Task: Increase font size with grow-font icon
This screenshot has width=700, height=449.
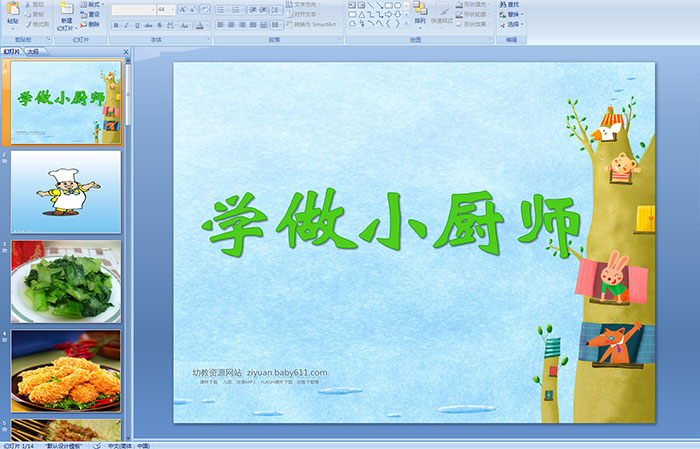Action: coord(183,9)
